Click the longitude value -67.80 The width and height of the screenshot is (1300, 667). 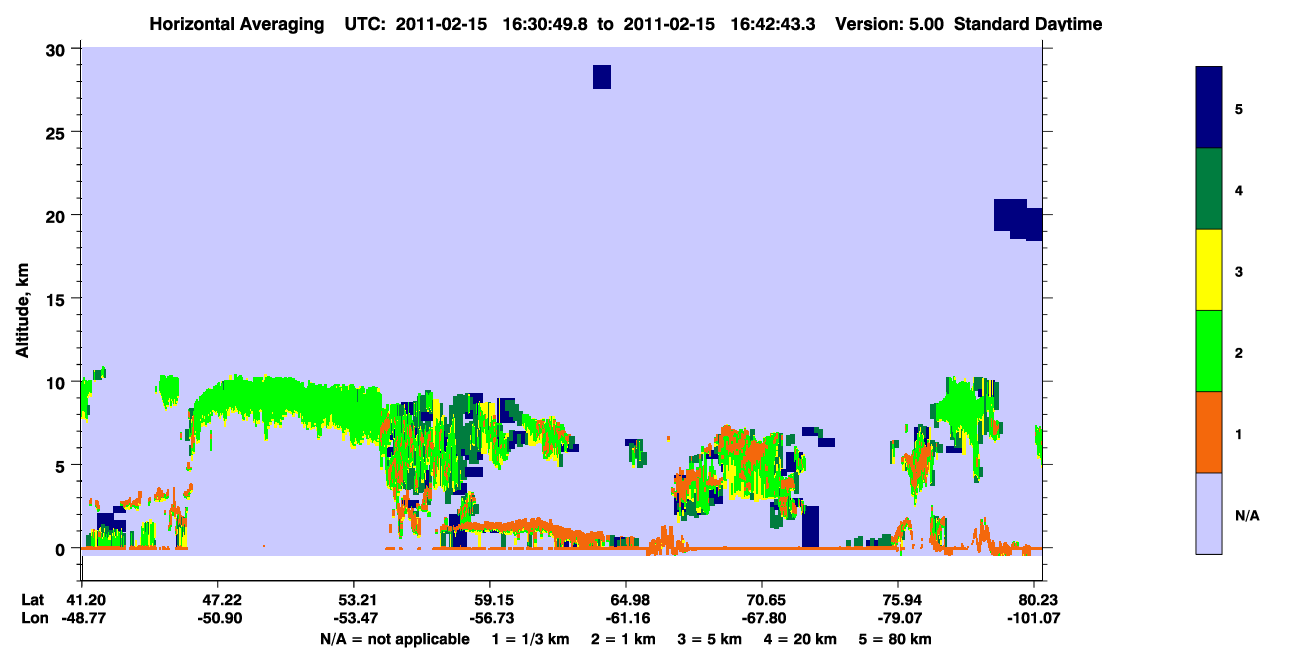tap(763, 618)
